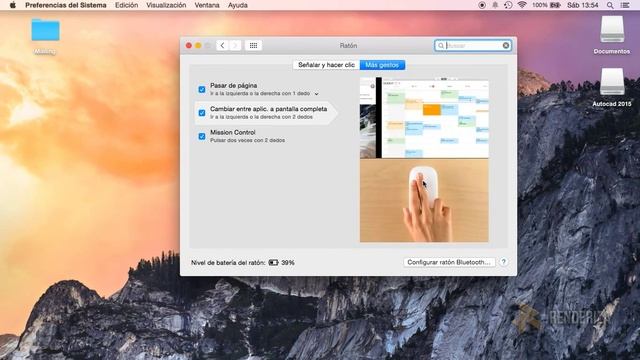Select the Mission Control label
Viewport: 640px width, 360px height.
pyautogui.click(x=233, y=132)
